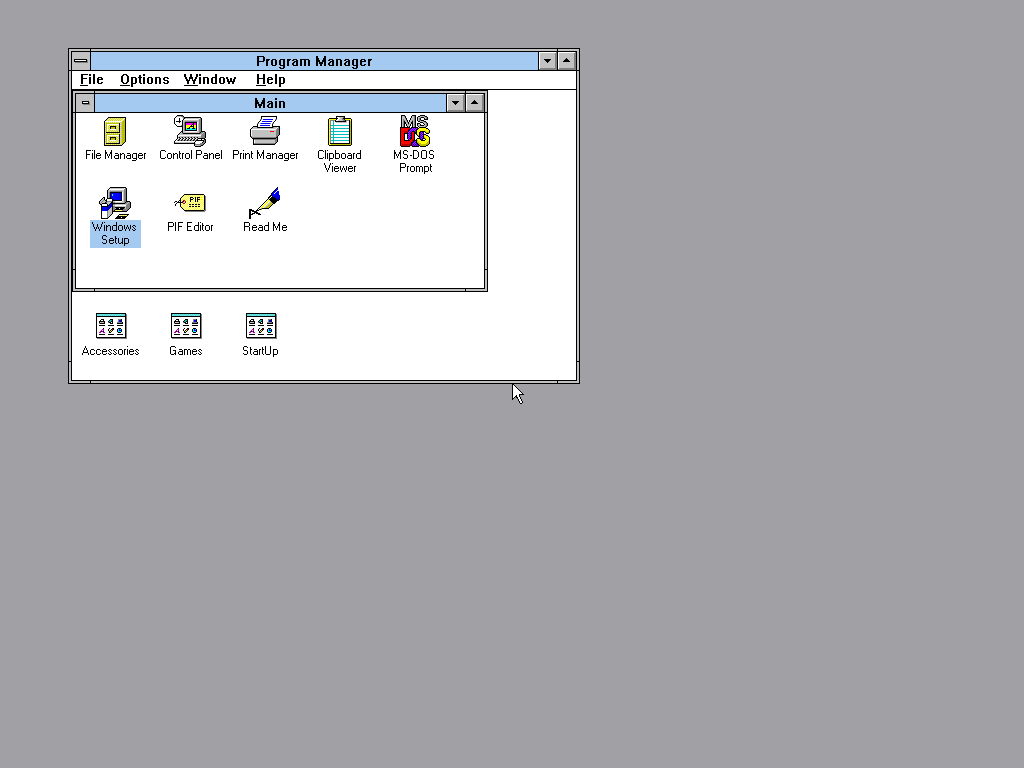Open the StartUp program group
This screenshot has width=1024, height=768.
(x=259, y=326)
